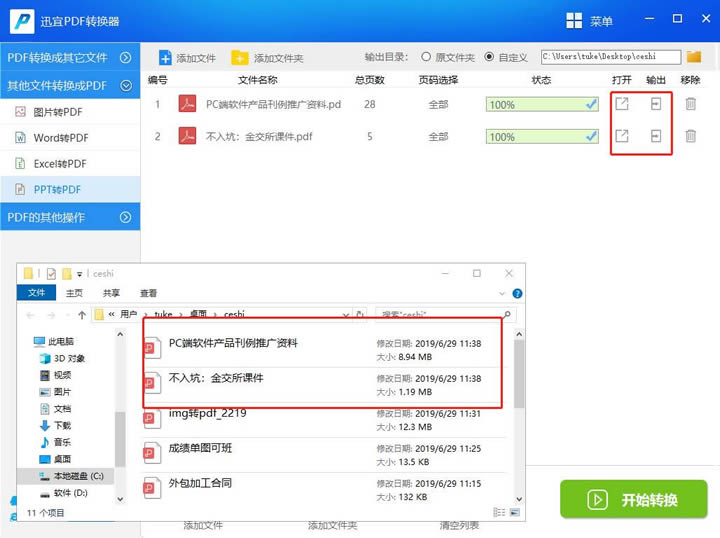The width and height of the screenshot is (720, 538).
Task: Select the img转pdf_2219 file in Explorer
Action: pyautogui.click(x=324, y=420)
